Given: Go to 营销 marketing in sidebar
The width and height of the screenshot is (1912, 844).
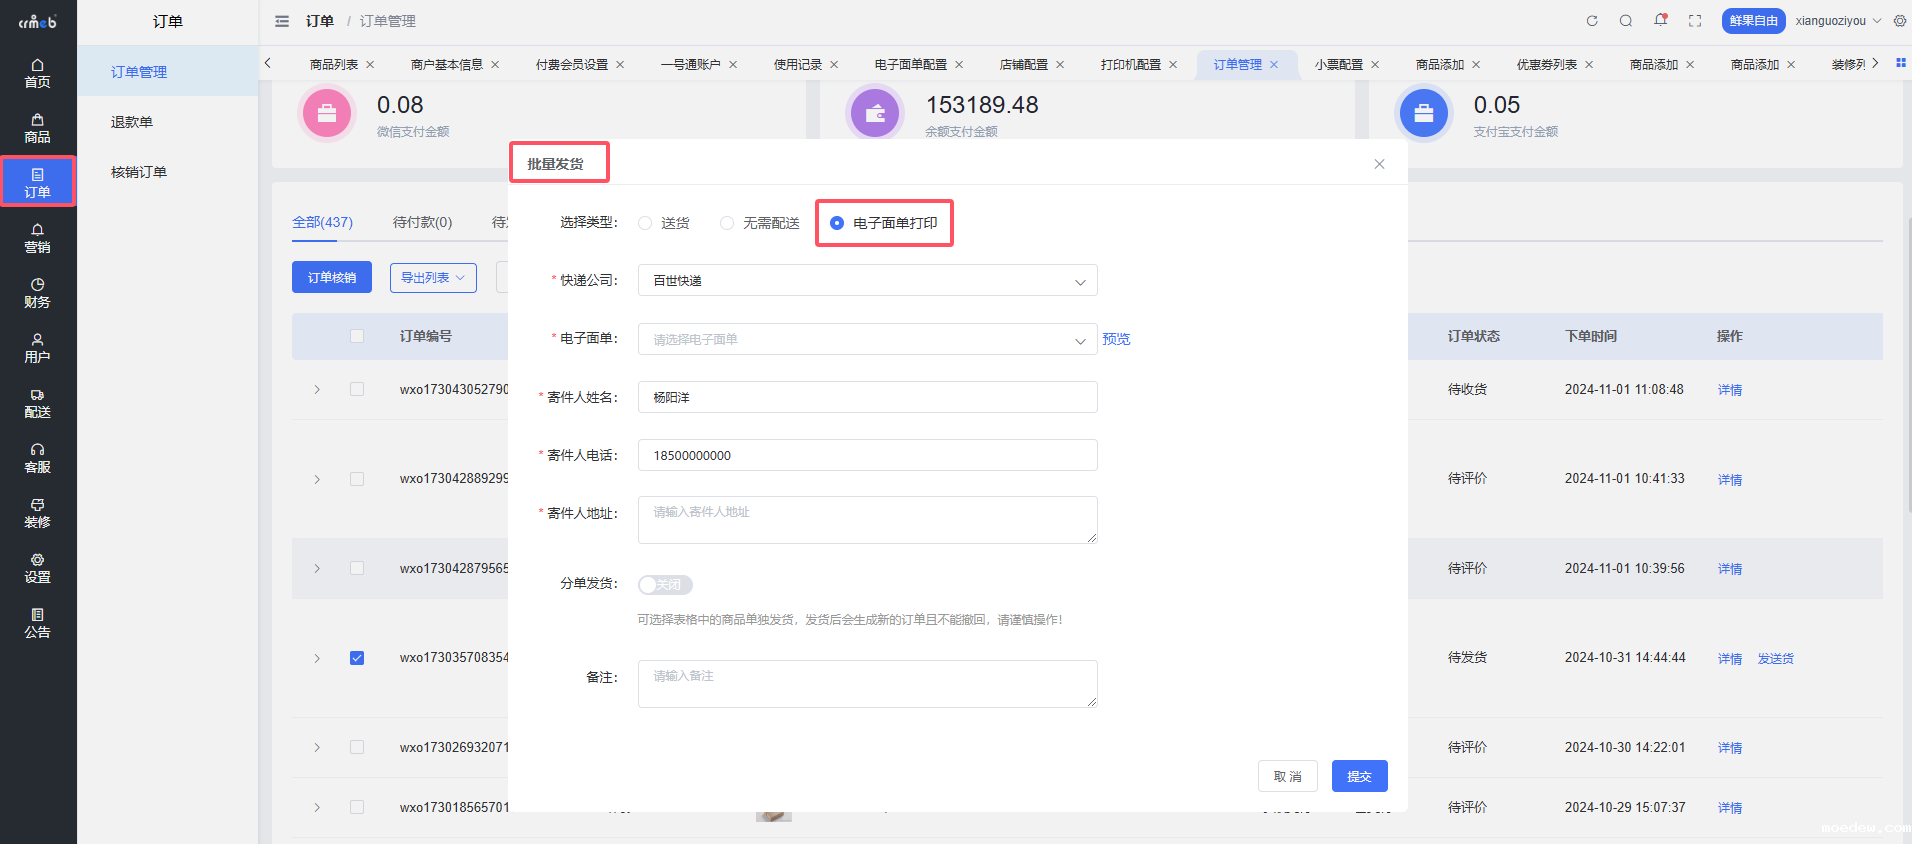Looking at the screenshot, I should pyautogui.click(x=37, y=238).
